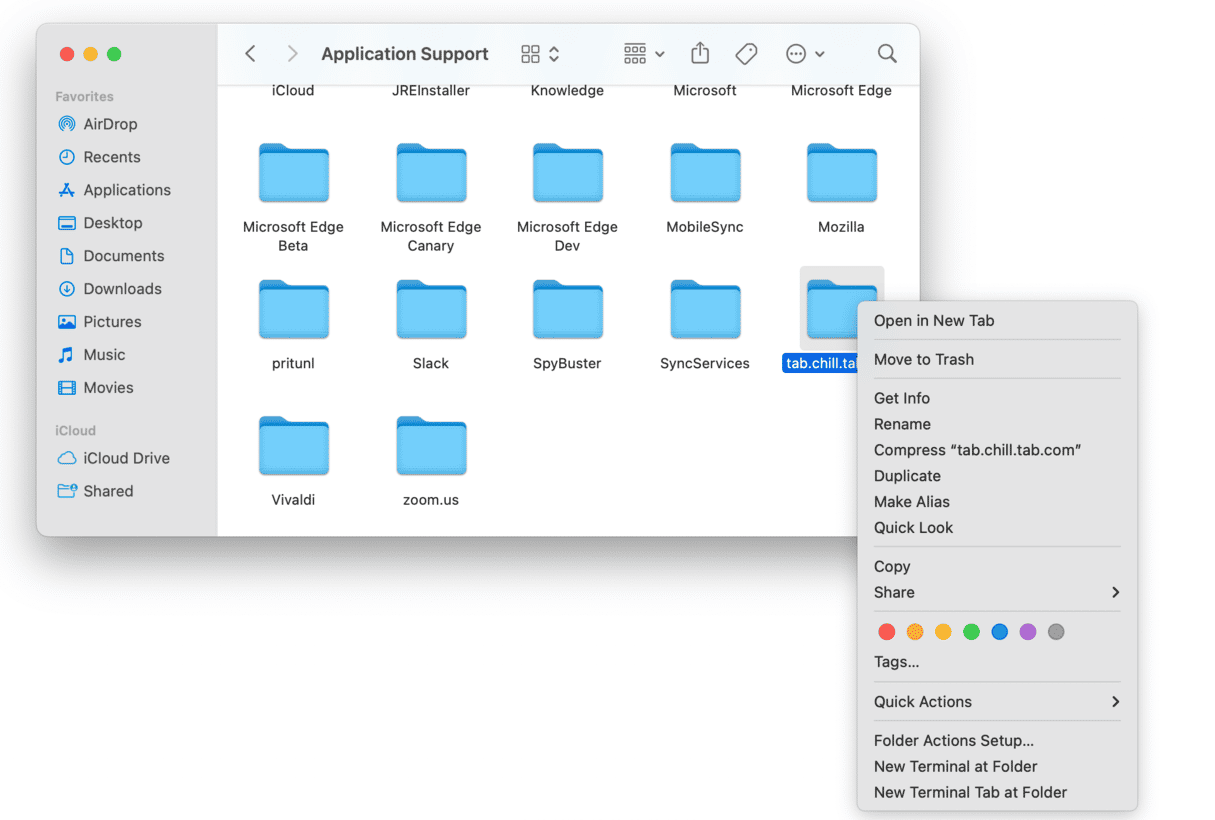Open the view style up-down chevrons

click(x=554, y=54)
